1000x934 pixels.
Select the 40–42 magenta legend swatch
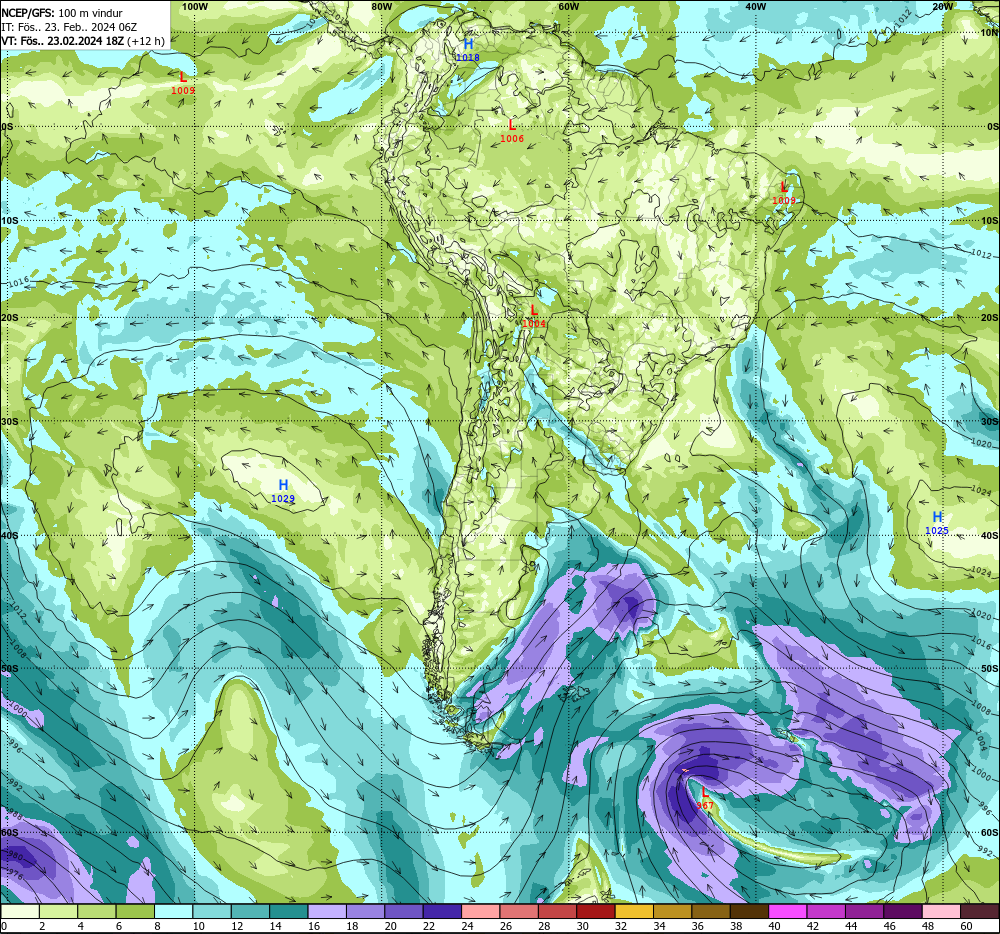788,911
